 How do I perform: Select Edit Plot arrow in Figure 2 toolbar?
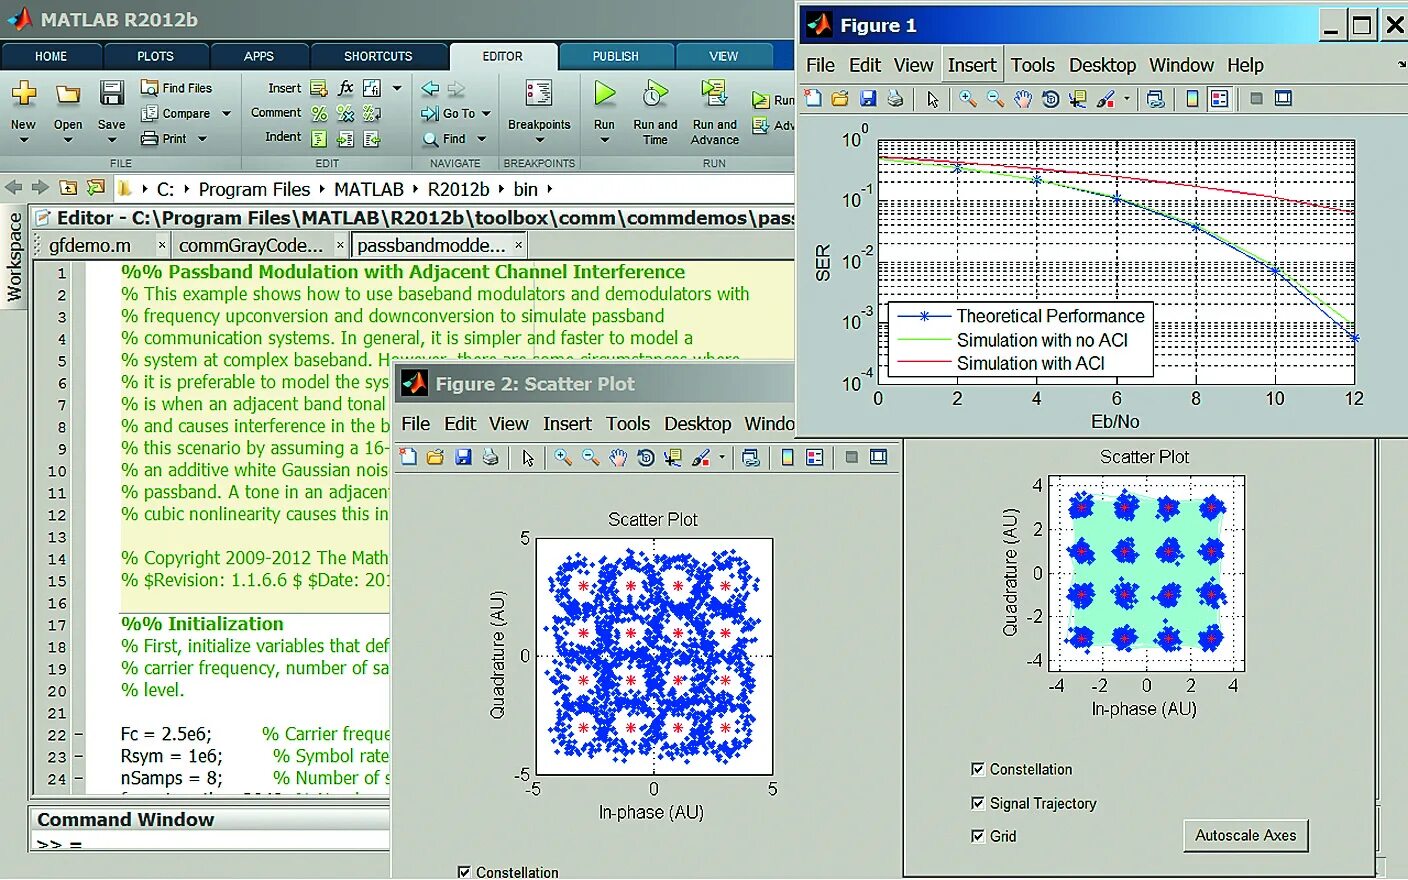click(528, 457)
